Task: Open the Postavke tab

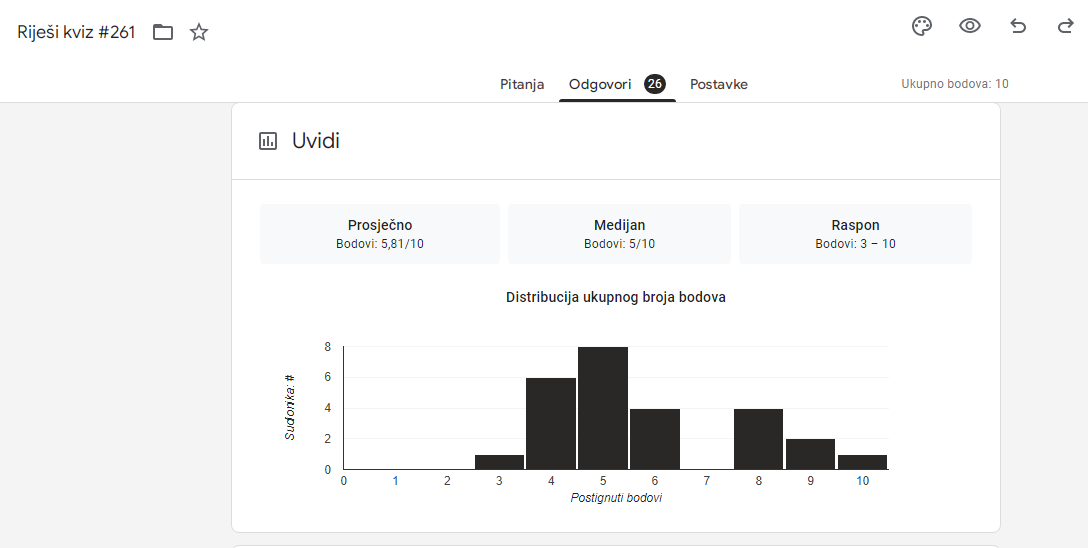Action: 719,84
